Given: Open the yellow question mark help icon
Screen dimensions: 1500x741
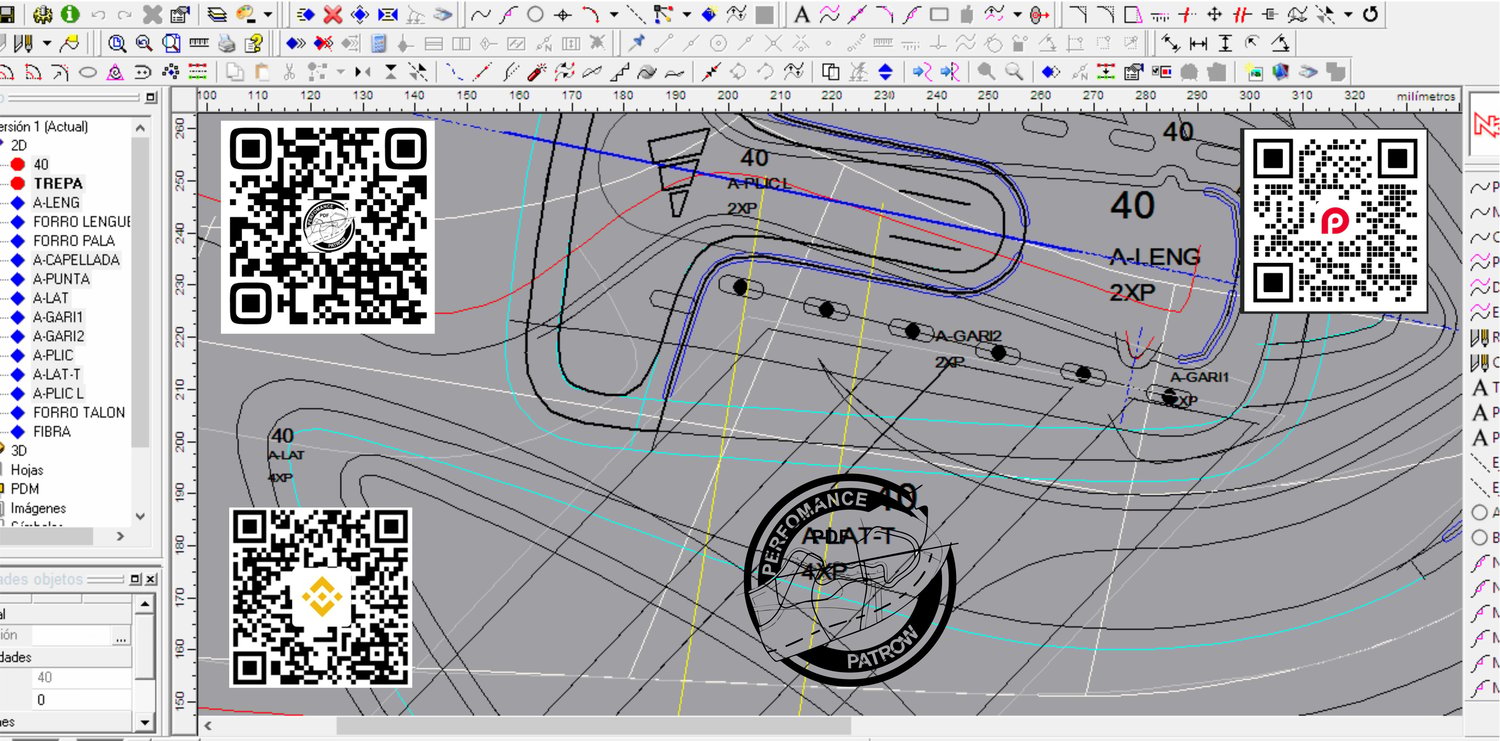Looking at the screenshot, I should click(254, 44).
